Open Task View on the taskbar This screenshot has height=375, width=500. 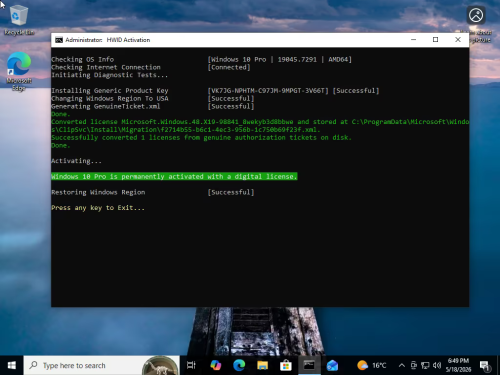pyautogui.click(x=191, y=365)
